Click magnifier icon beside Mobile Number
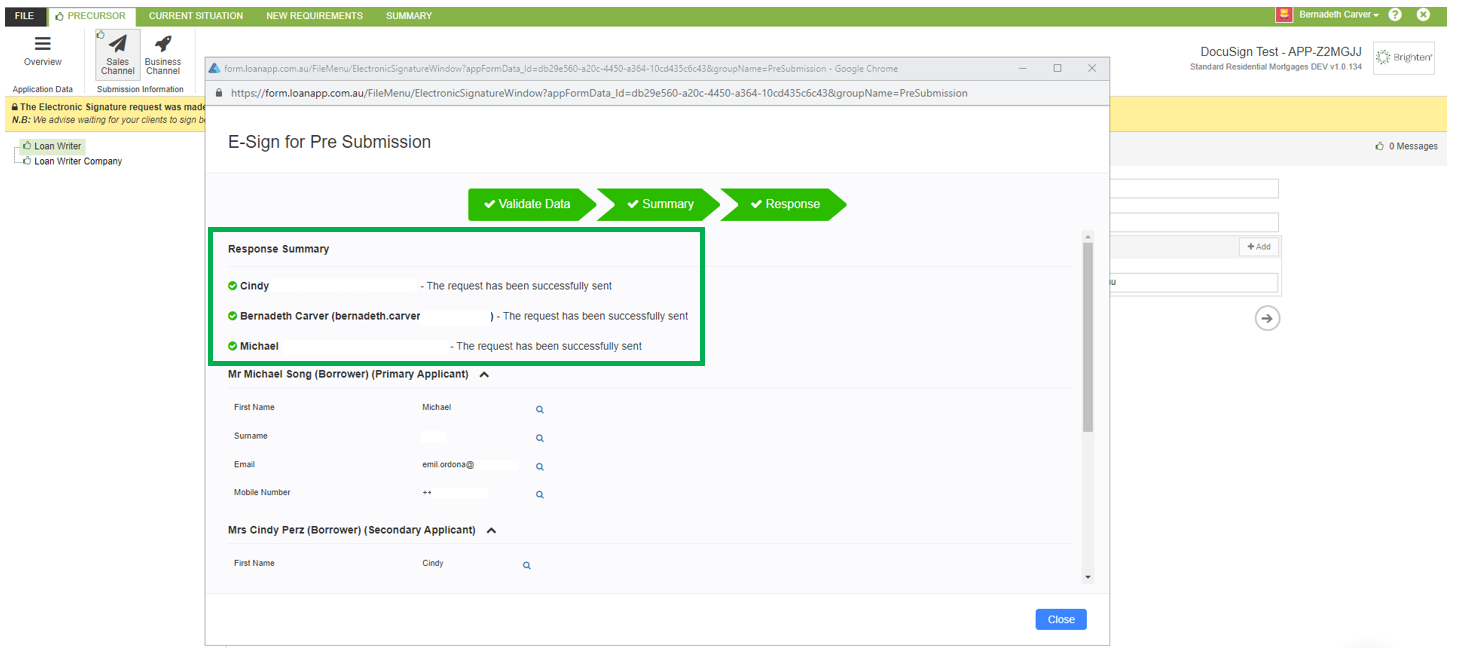Viewport: 1458px width, 658px height. tap(540, 494)
